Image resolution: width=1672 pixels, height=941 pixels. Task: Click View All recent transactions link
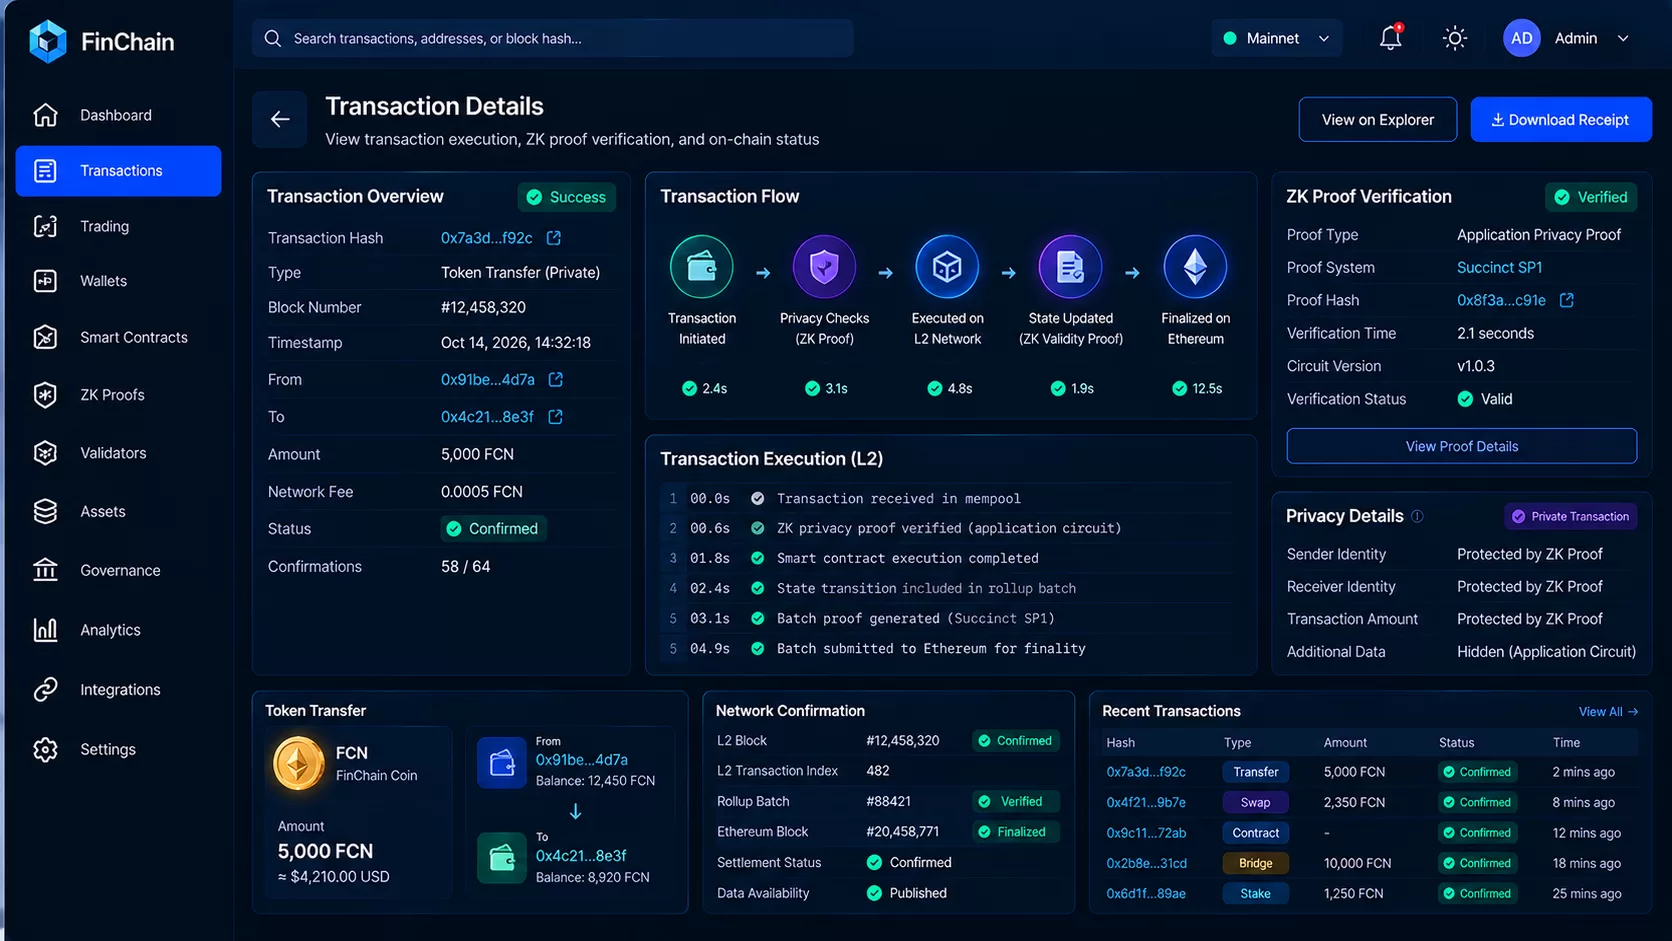(1608, 712)
